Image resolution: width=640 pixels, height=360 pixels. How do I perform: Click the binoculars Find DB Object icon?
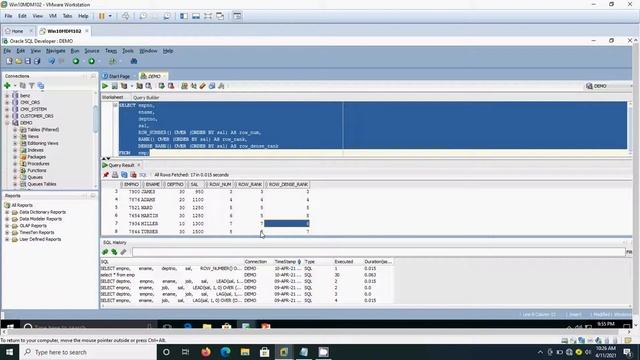(133, 61)
